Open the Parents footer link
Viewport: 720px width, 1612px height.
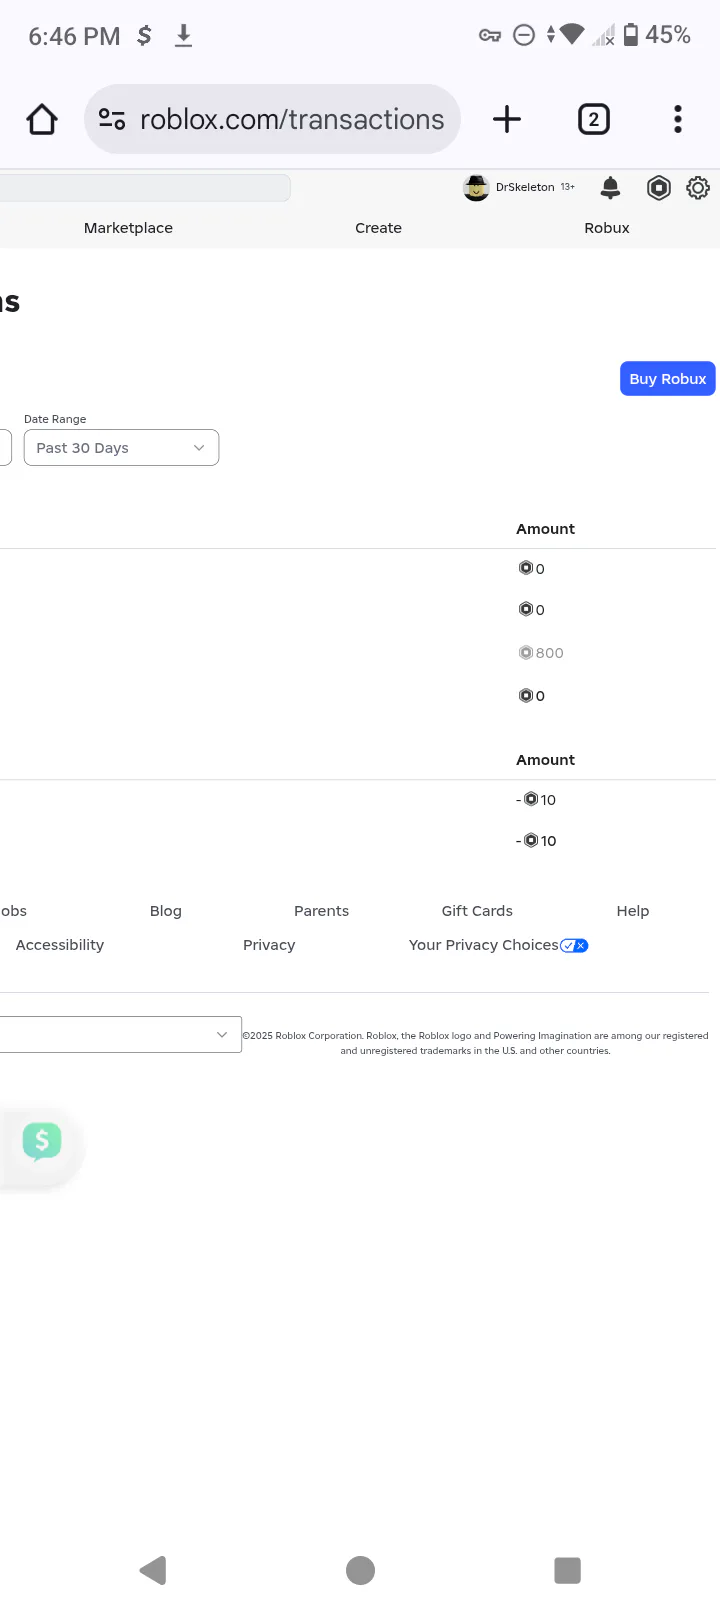click(x=321, y=911)
